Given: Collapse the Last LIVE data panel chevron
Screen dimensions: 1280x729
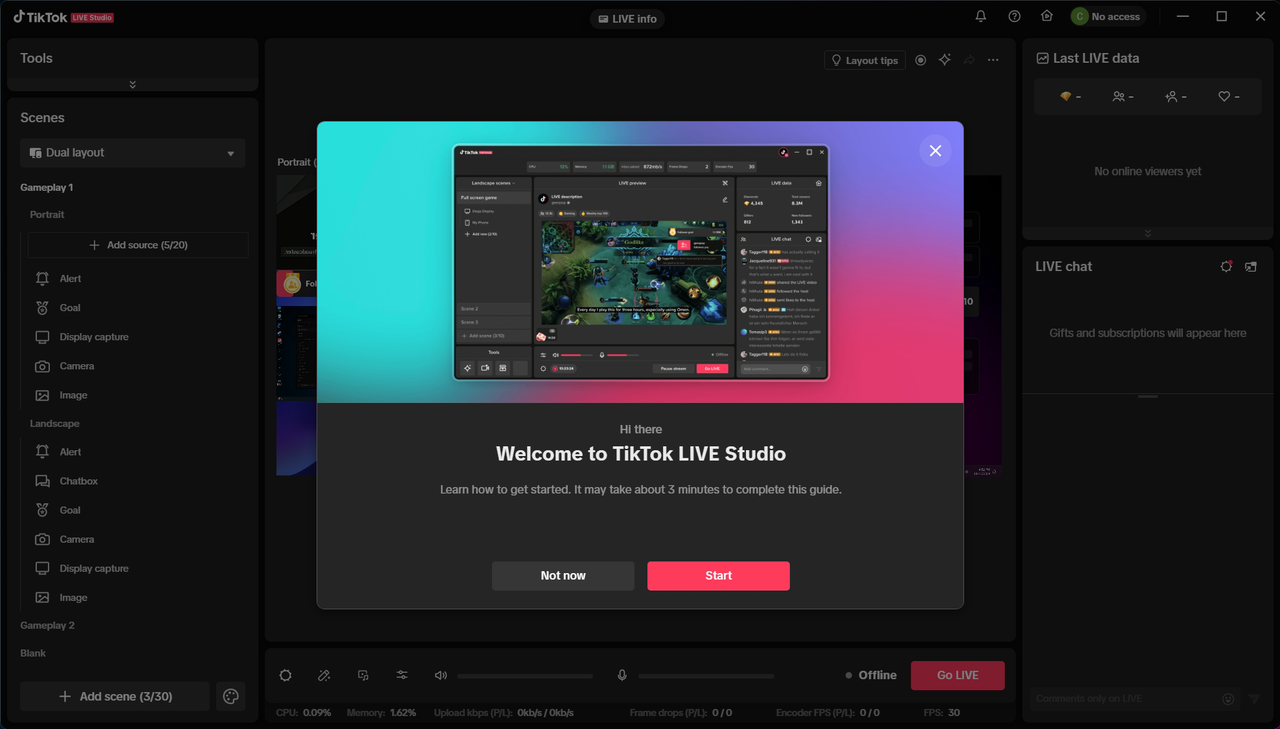Looking at the screenshot, I should (1147, 233).
